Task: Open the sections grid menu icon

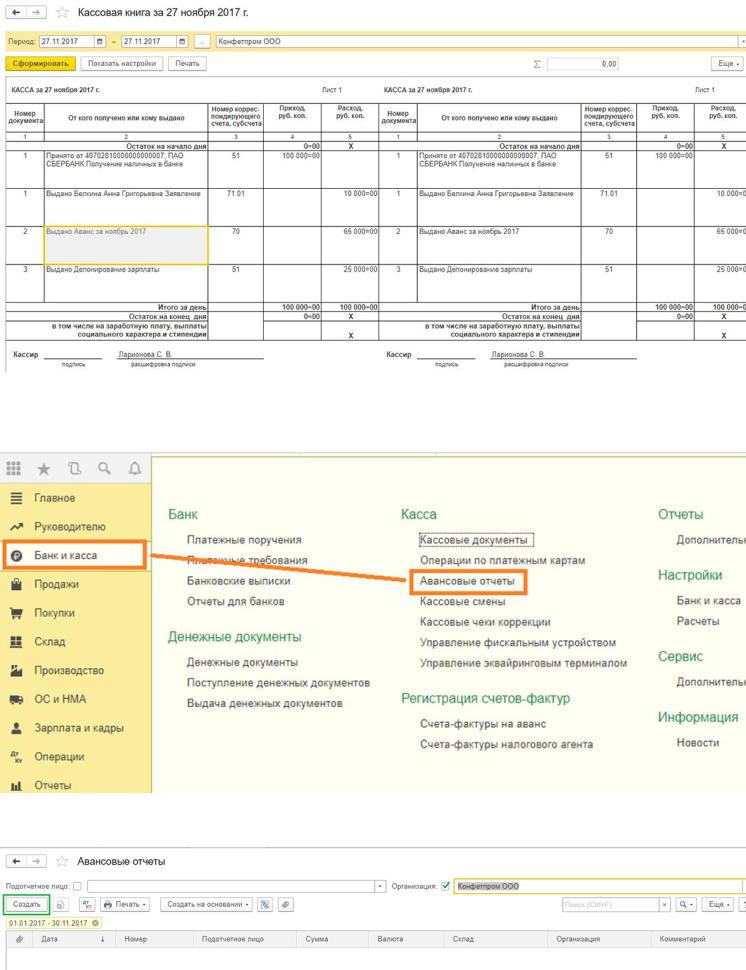Action: pyautogui.click(x=15, y=469)
